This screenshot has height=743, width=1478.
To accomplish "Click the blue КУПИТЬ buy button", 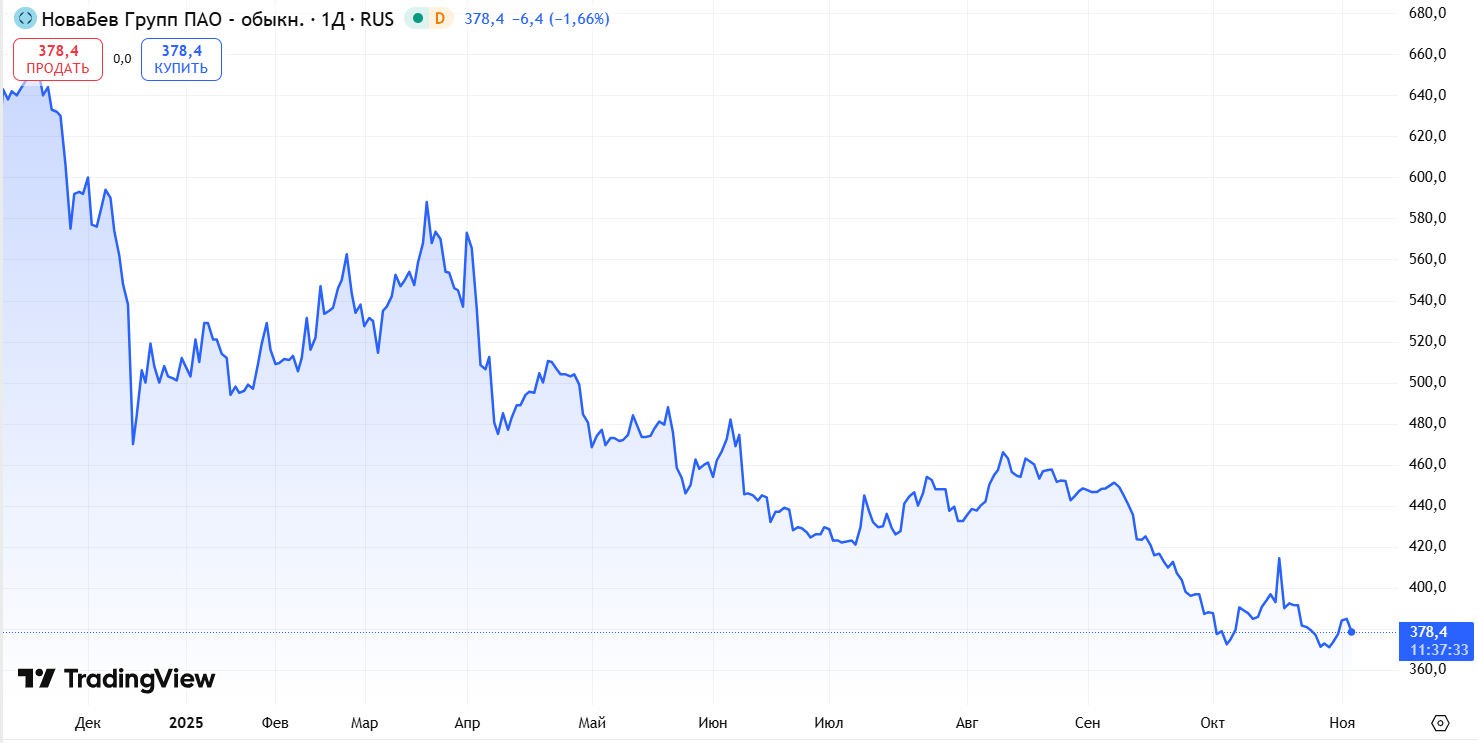I will (181, 59).
